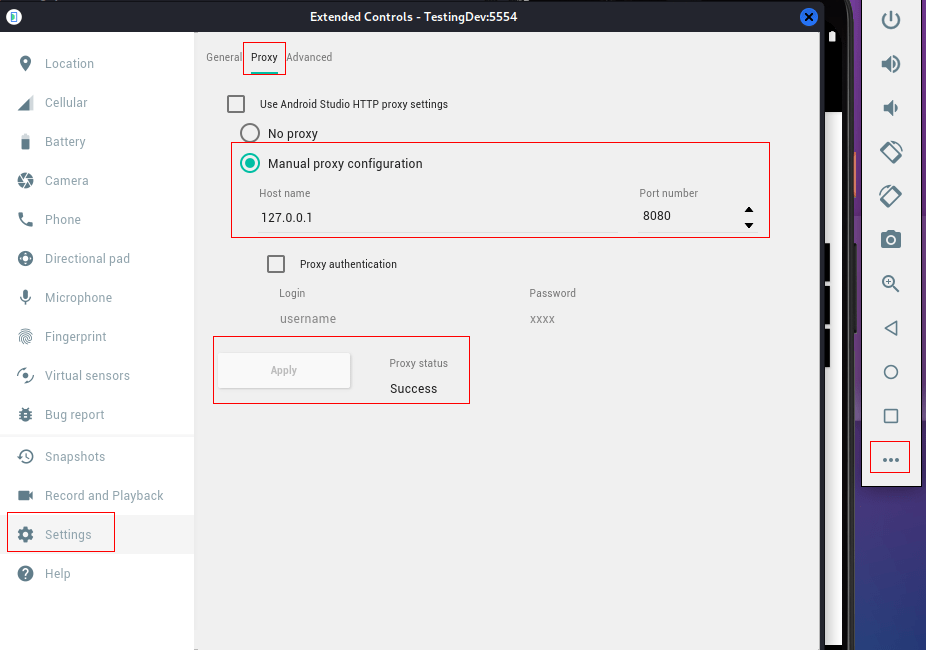Switch to the Advanced tab
This screenshot has width=926, height=650.
(309, 57)
